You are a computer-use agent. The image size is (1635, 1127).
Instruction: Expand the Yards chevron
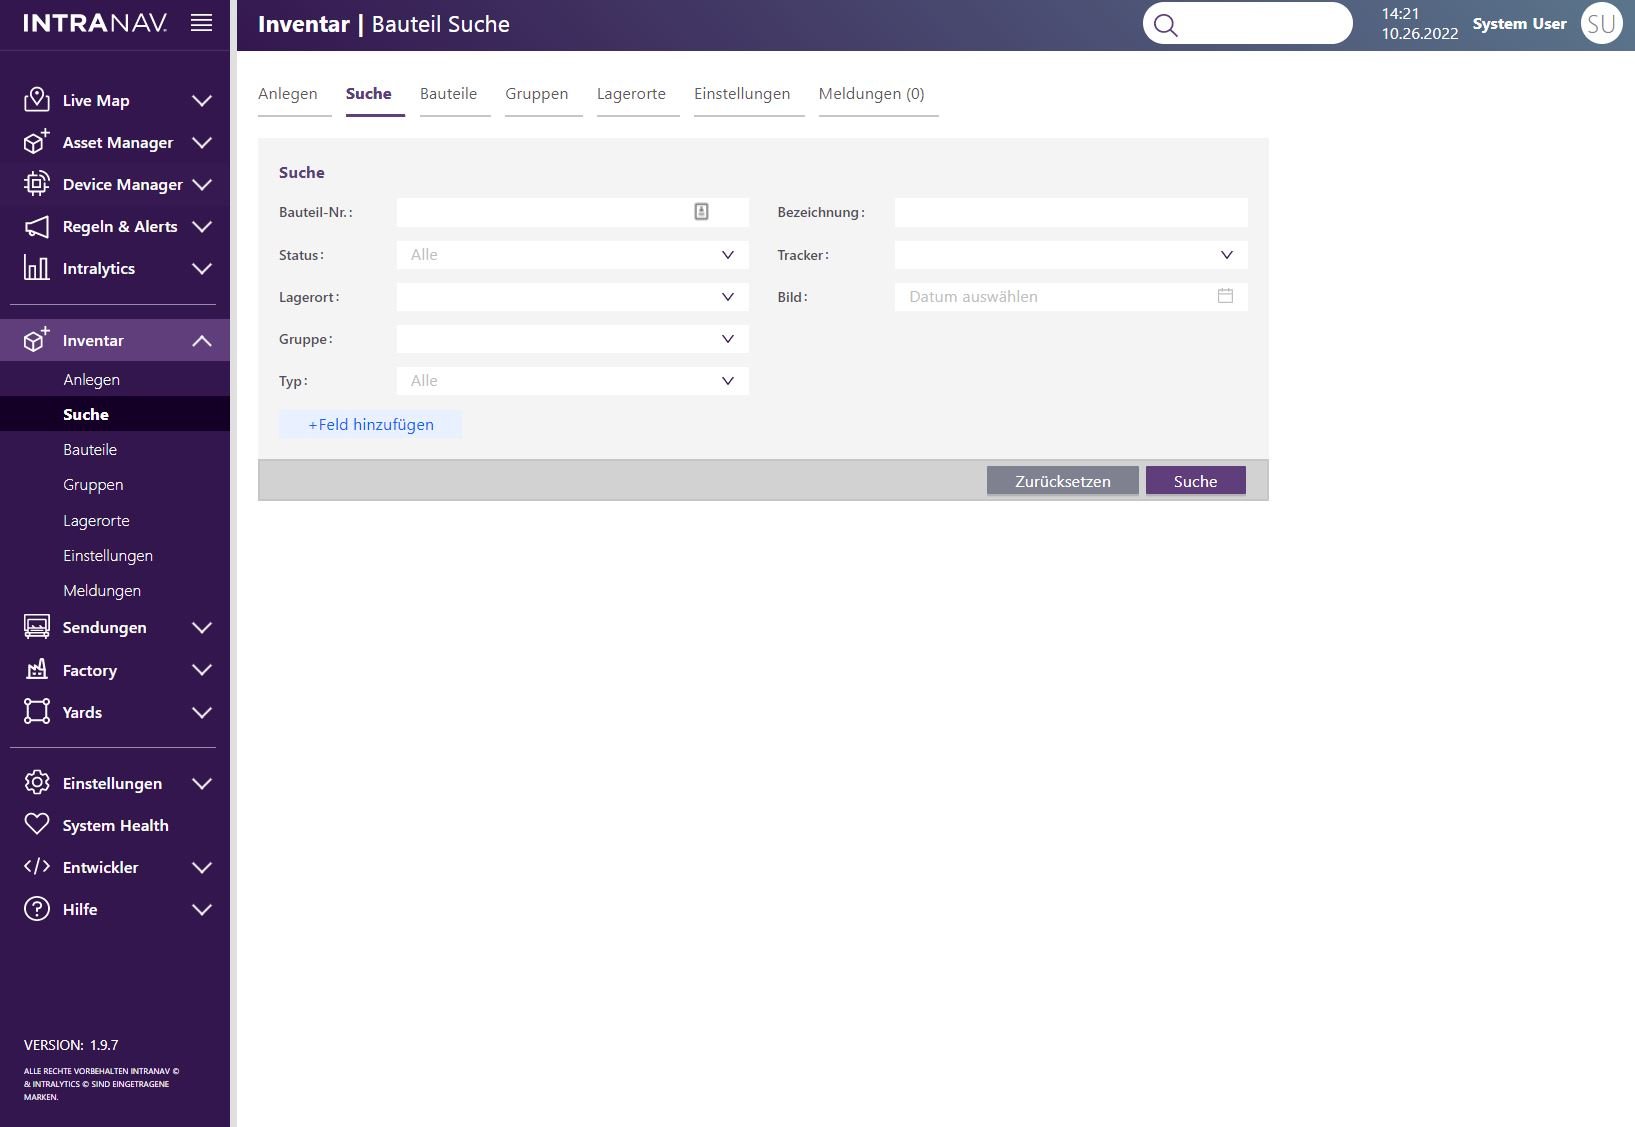click(x=202, y=712)
